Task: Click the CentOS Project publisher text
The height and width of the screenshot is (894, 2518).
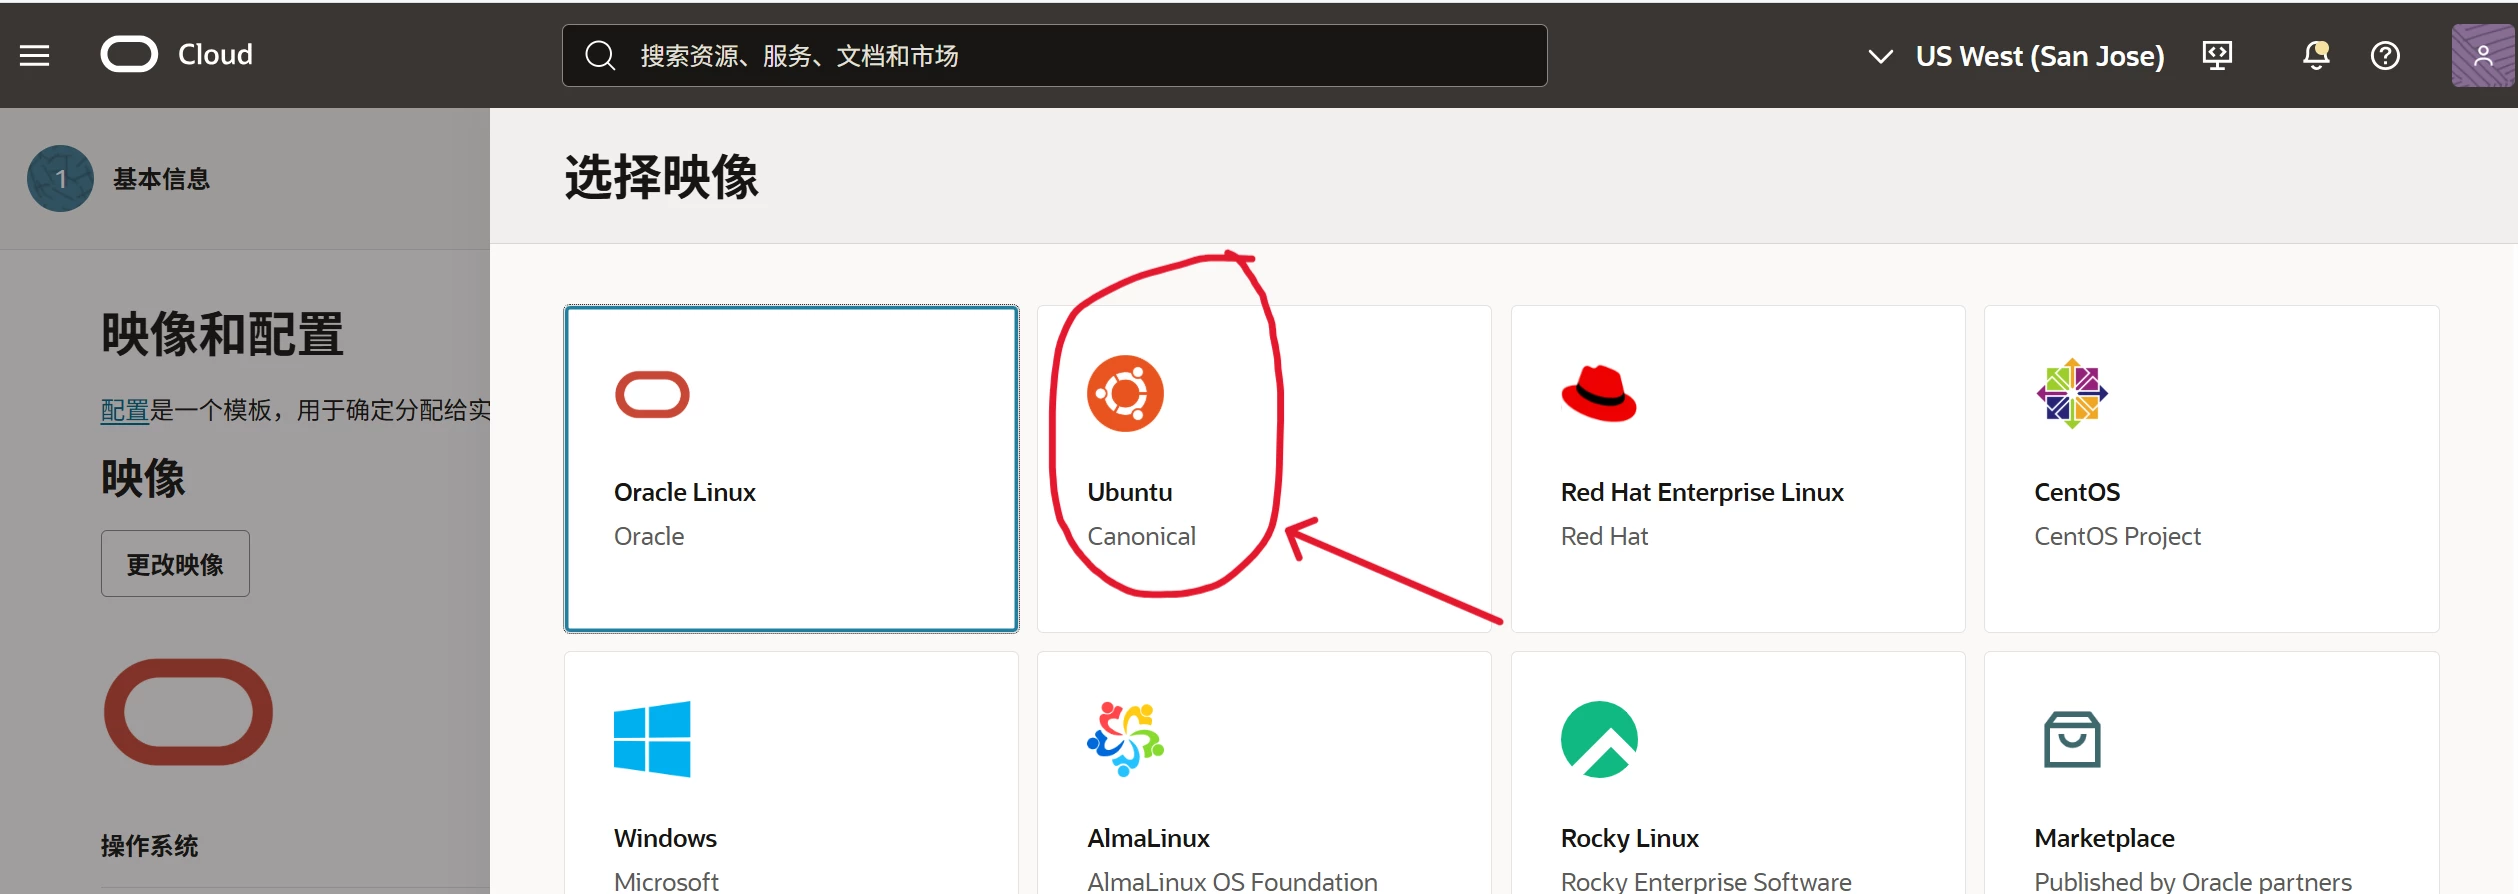Action: (2117, 536)
